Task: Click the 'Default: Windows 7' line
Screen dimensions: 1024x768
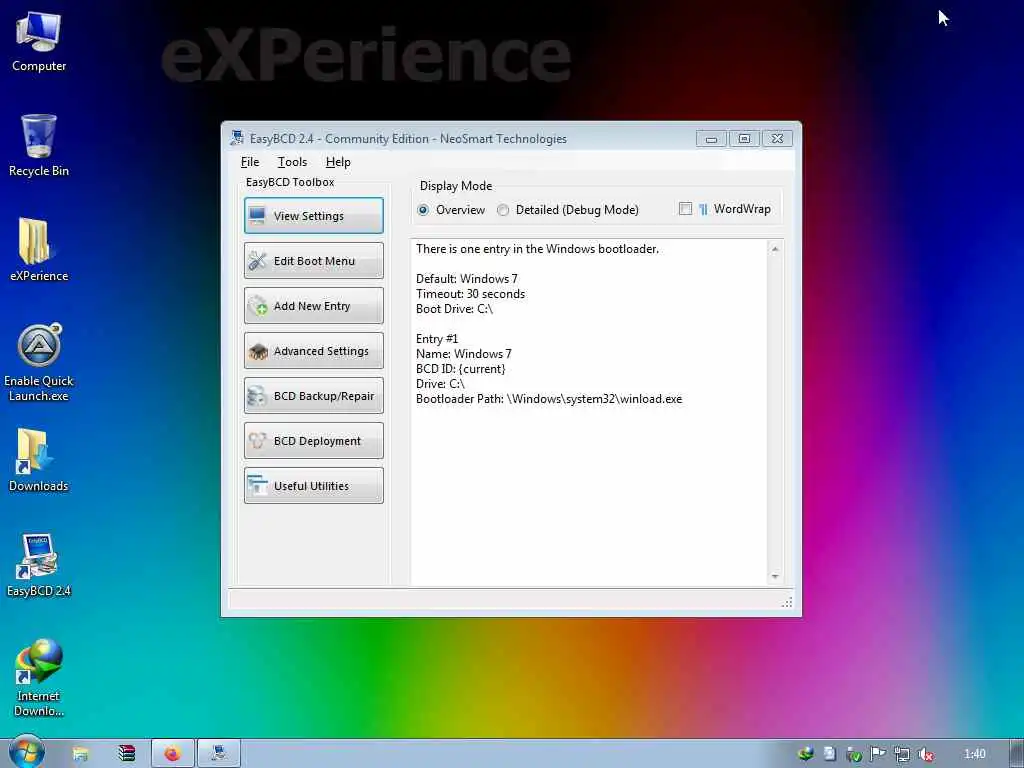Action: [x=467, y=279]
